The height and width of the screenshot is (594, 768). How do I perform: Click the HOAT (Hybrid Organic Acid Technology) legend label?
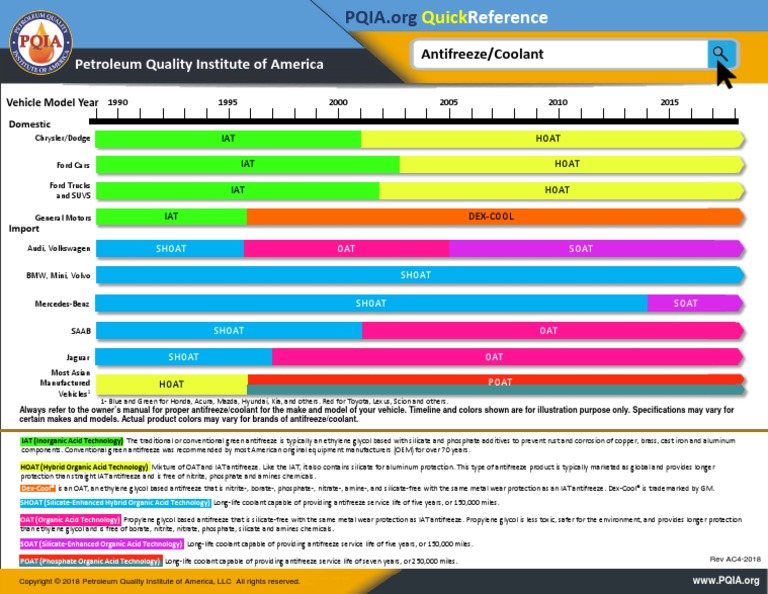coord(84,467)
